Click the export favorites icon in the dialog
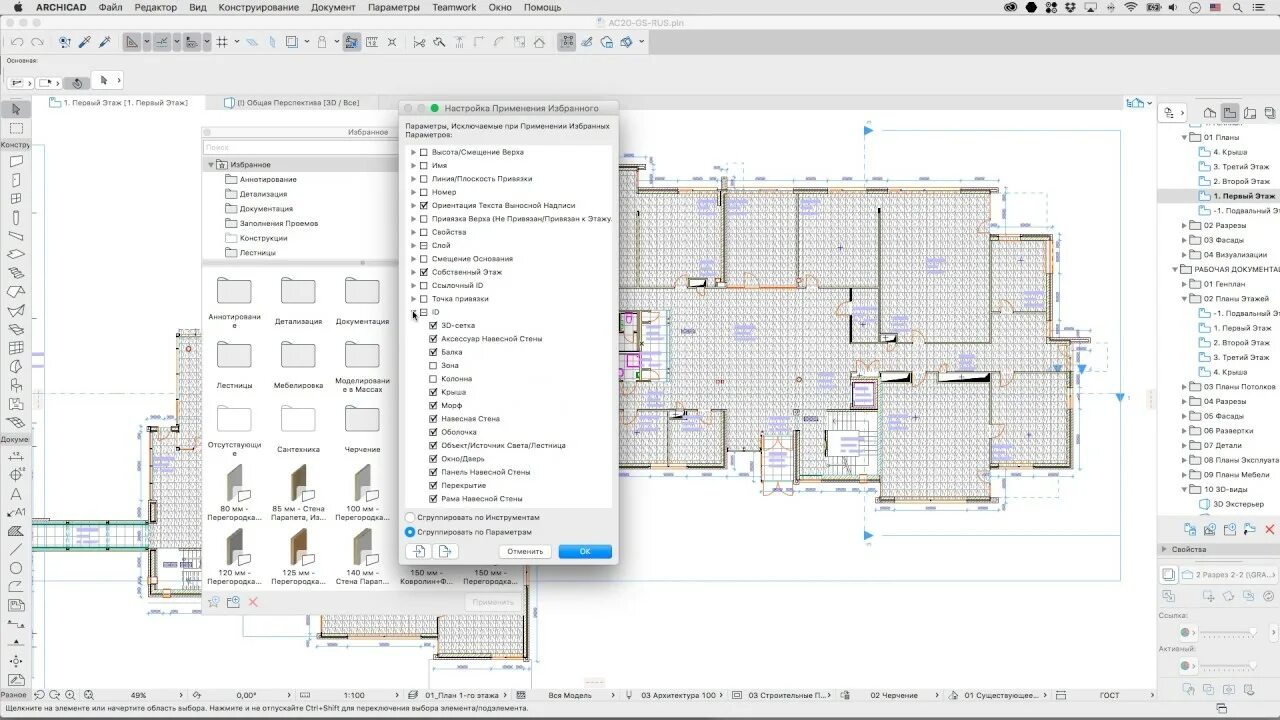Image resolution: width=1280 pixels, height=720 pixels. [x=445, y=551]
